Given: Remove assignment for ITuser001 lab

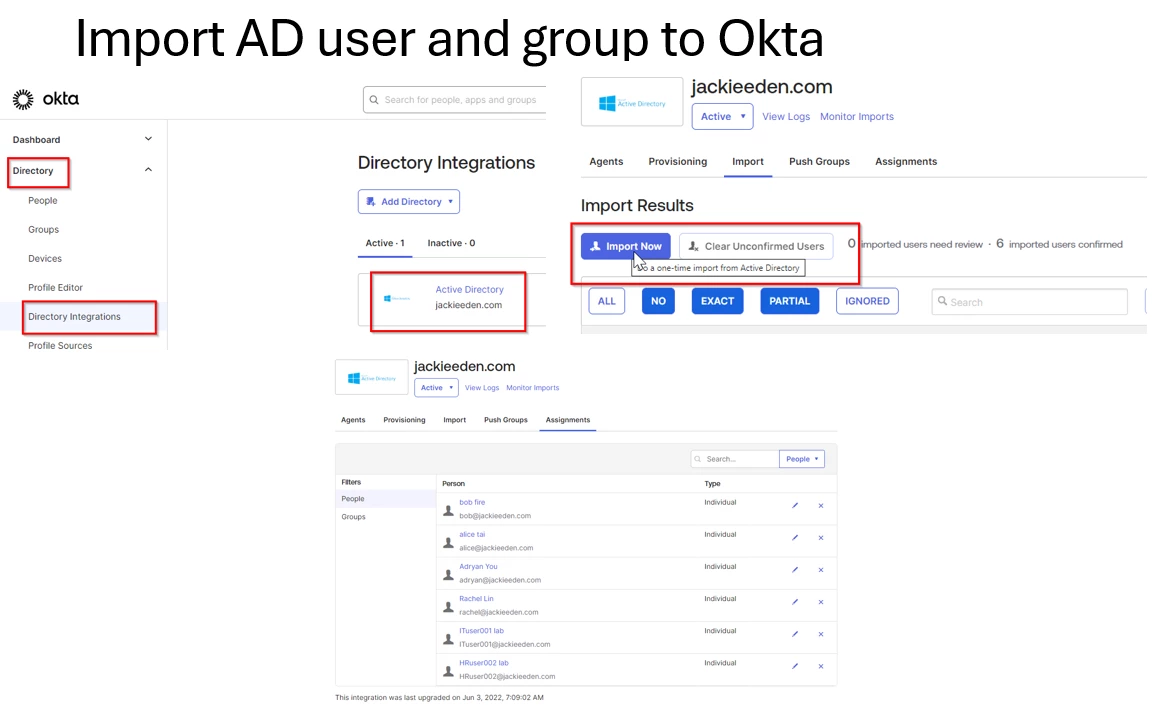Looking at the screenshot, I should tap(821, 633).
